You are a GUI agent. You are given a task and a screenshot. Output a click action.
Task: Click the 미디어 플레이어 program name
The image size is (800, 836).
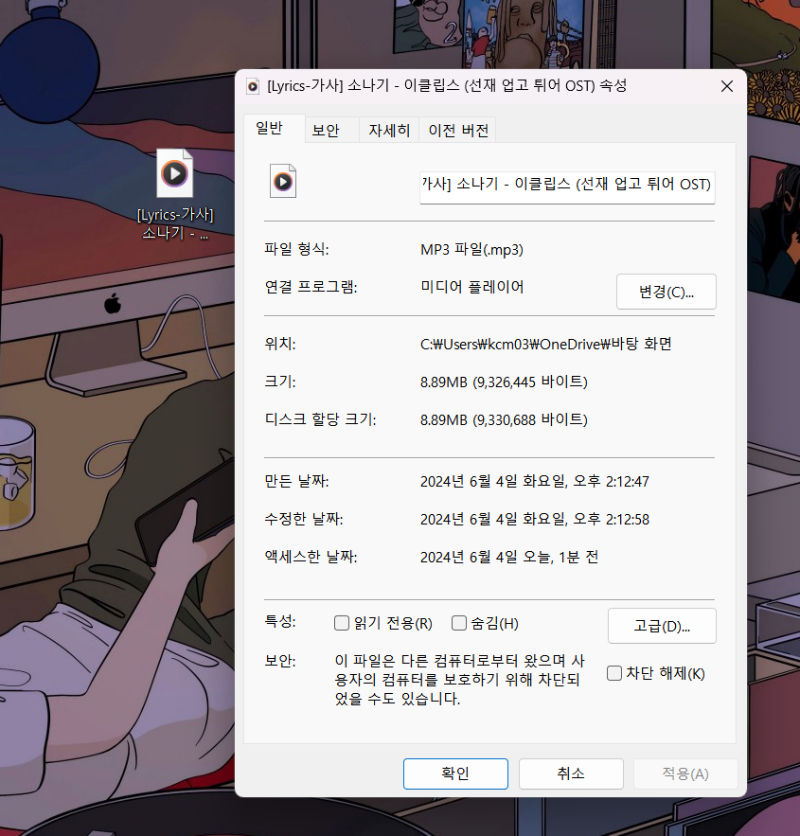click(472, 287)
